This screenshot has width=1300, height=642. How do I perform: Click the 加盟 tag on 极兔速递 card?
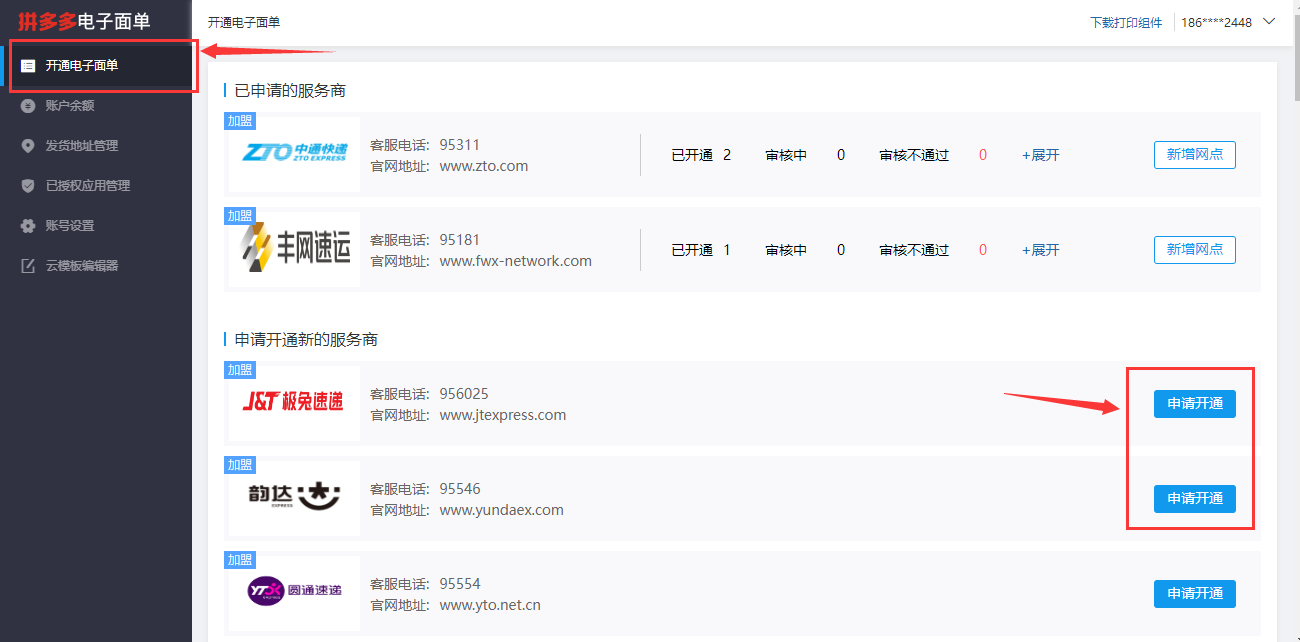240,370
